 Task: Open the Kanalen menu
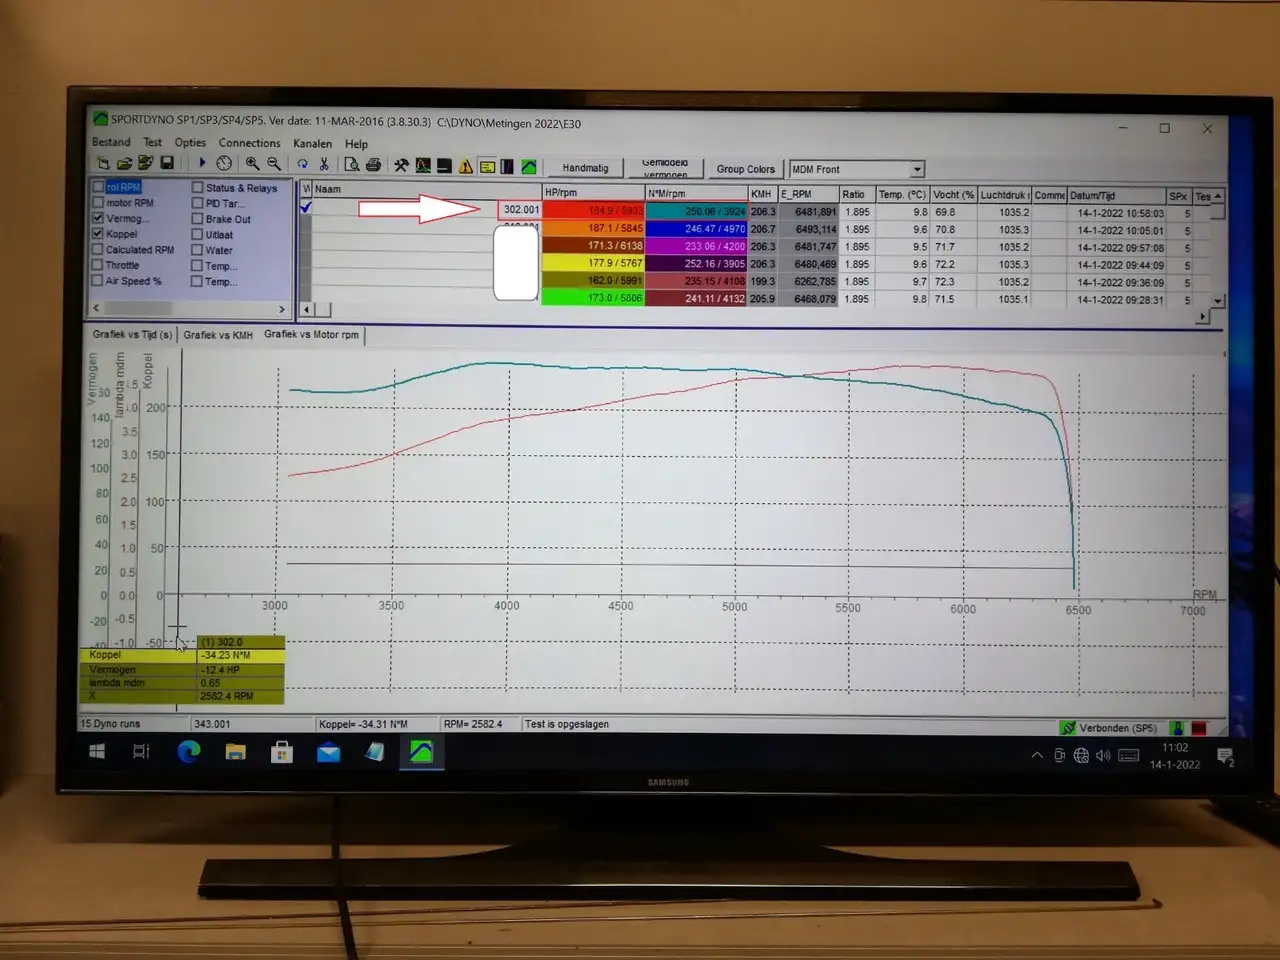312,144
